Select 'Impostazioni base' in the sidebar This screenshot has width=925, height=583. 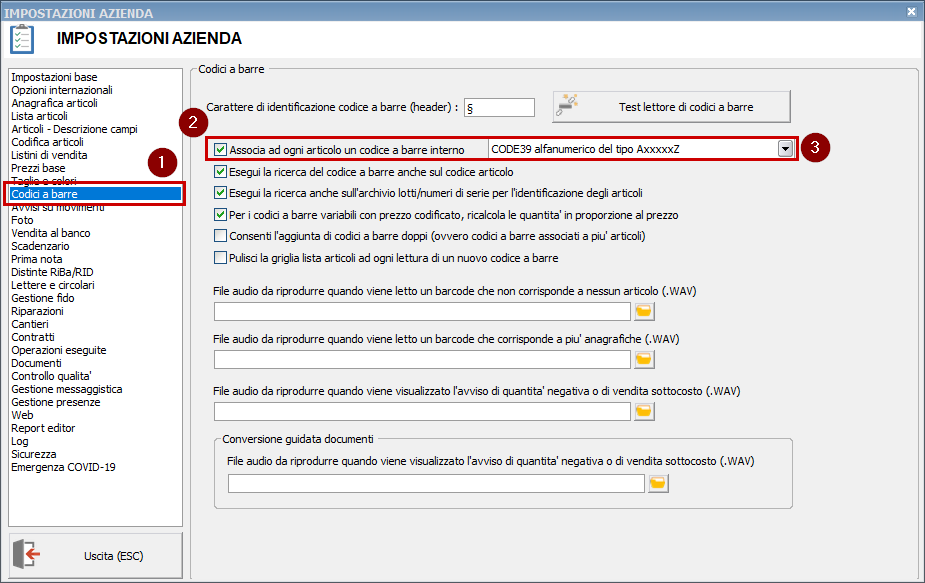click(54, 77)
